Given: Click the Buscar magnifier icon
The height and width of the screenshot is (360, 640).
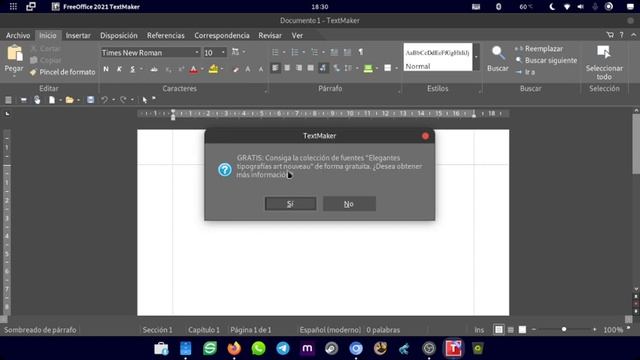Looking at the screenshot, I should 498,53.
